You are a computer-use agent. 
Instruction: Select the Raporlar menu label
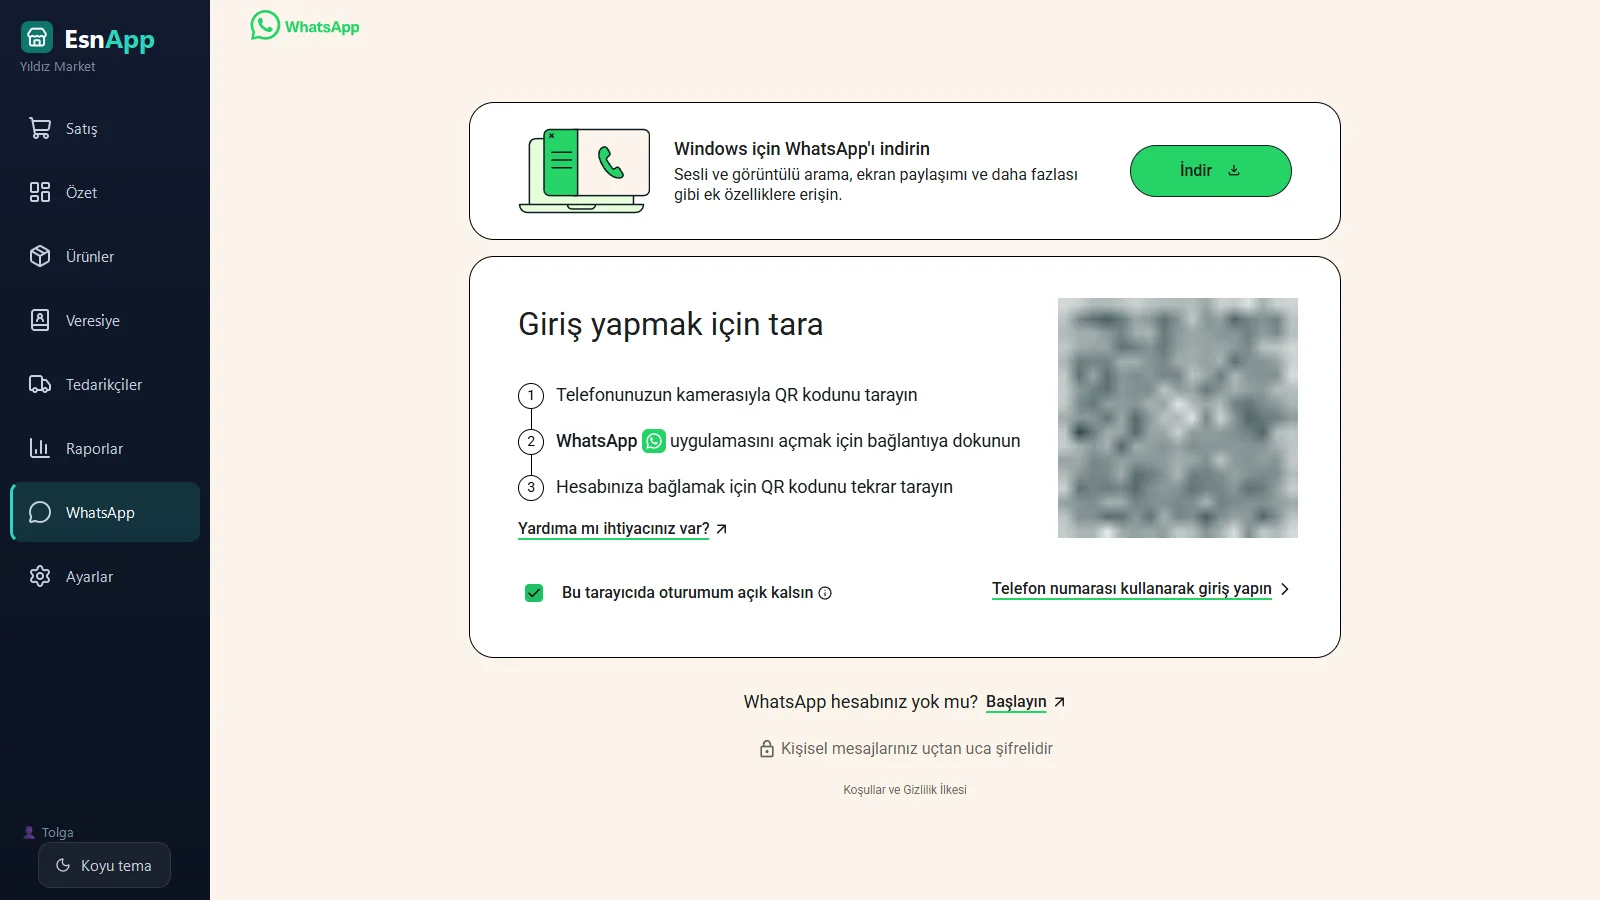(x=94, y=449)
